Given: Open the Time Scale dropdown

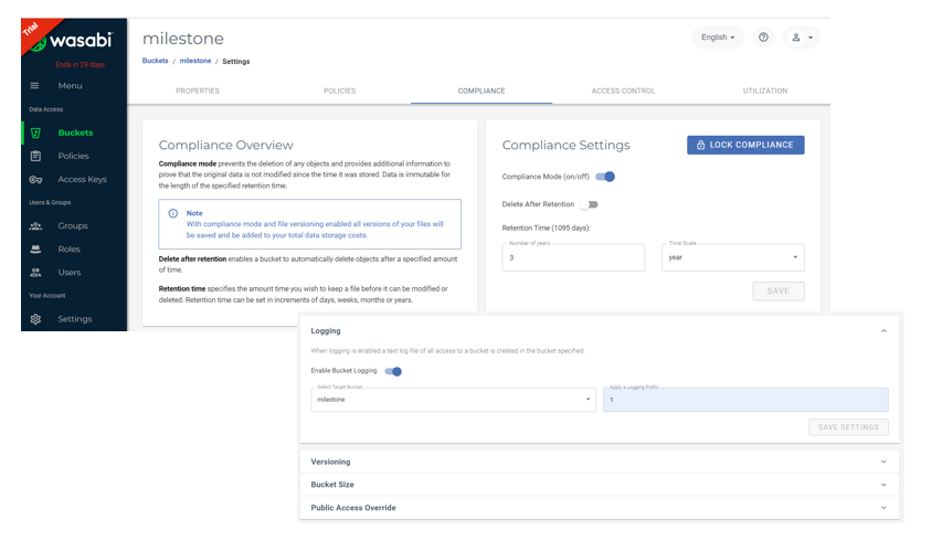Looking at the screenshot, I should pos(733,257).
